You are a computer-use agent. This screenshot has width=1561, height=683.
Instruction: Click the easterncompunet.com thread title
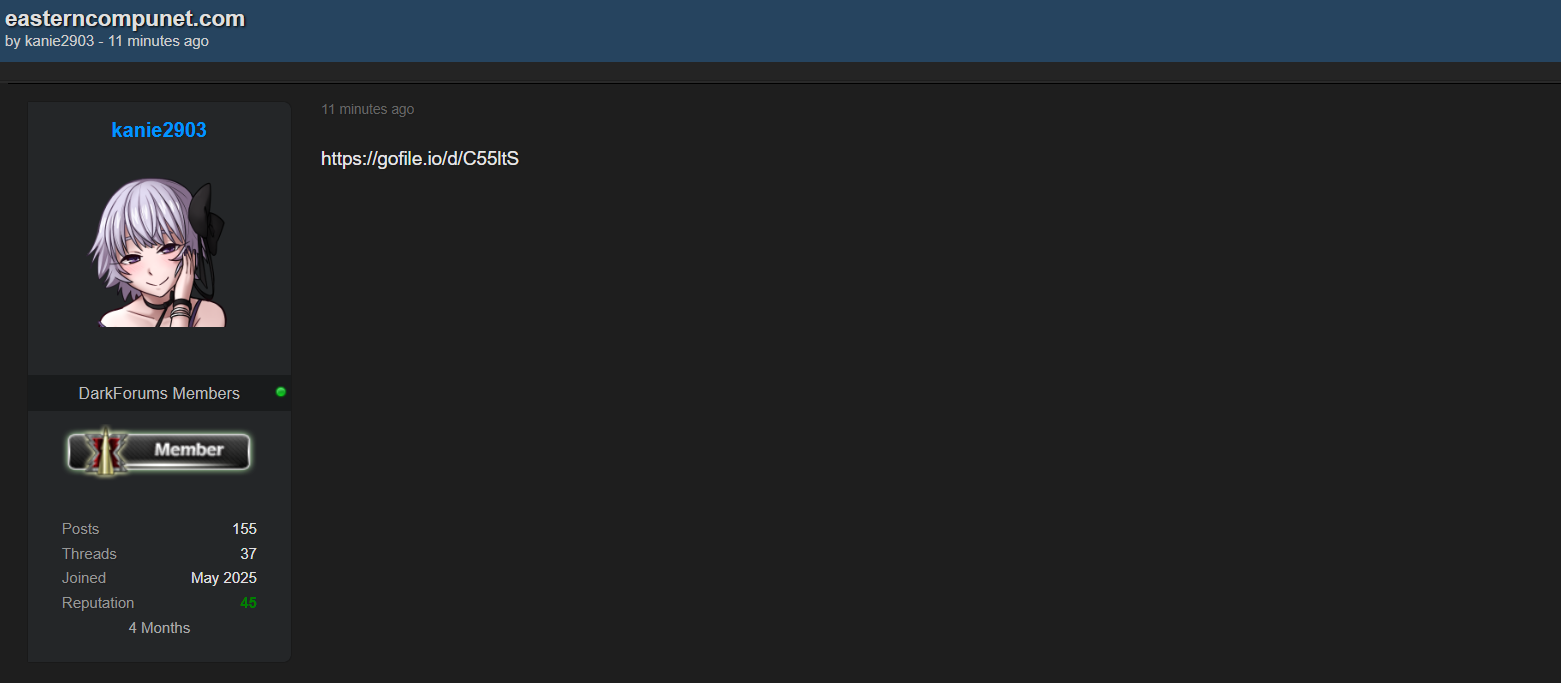pos(125,18)
